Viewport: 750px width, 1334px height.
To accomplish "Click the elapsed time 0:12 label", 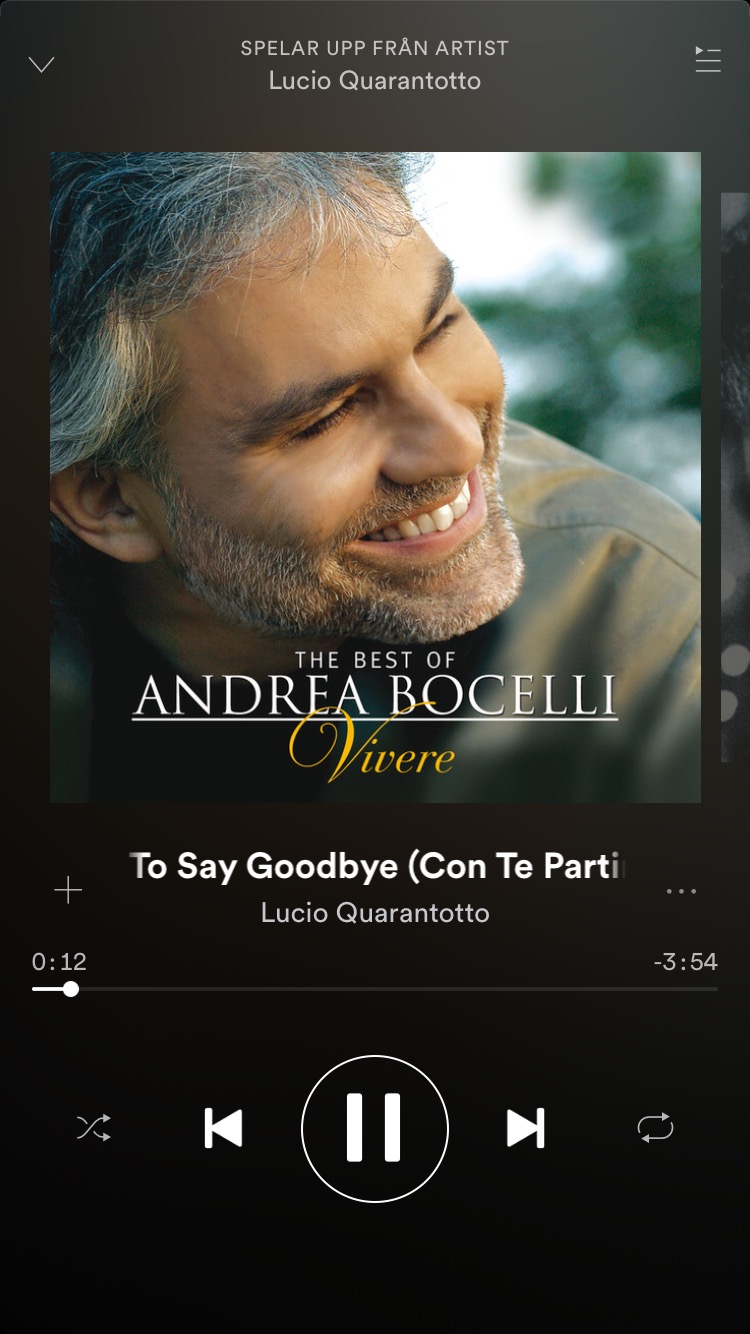I will [x=59, y=962].
